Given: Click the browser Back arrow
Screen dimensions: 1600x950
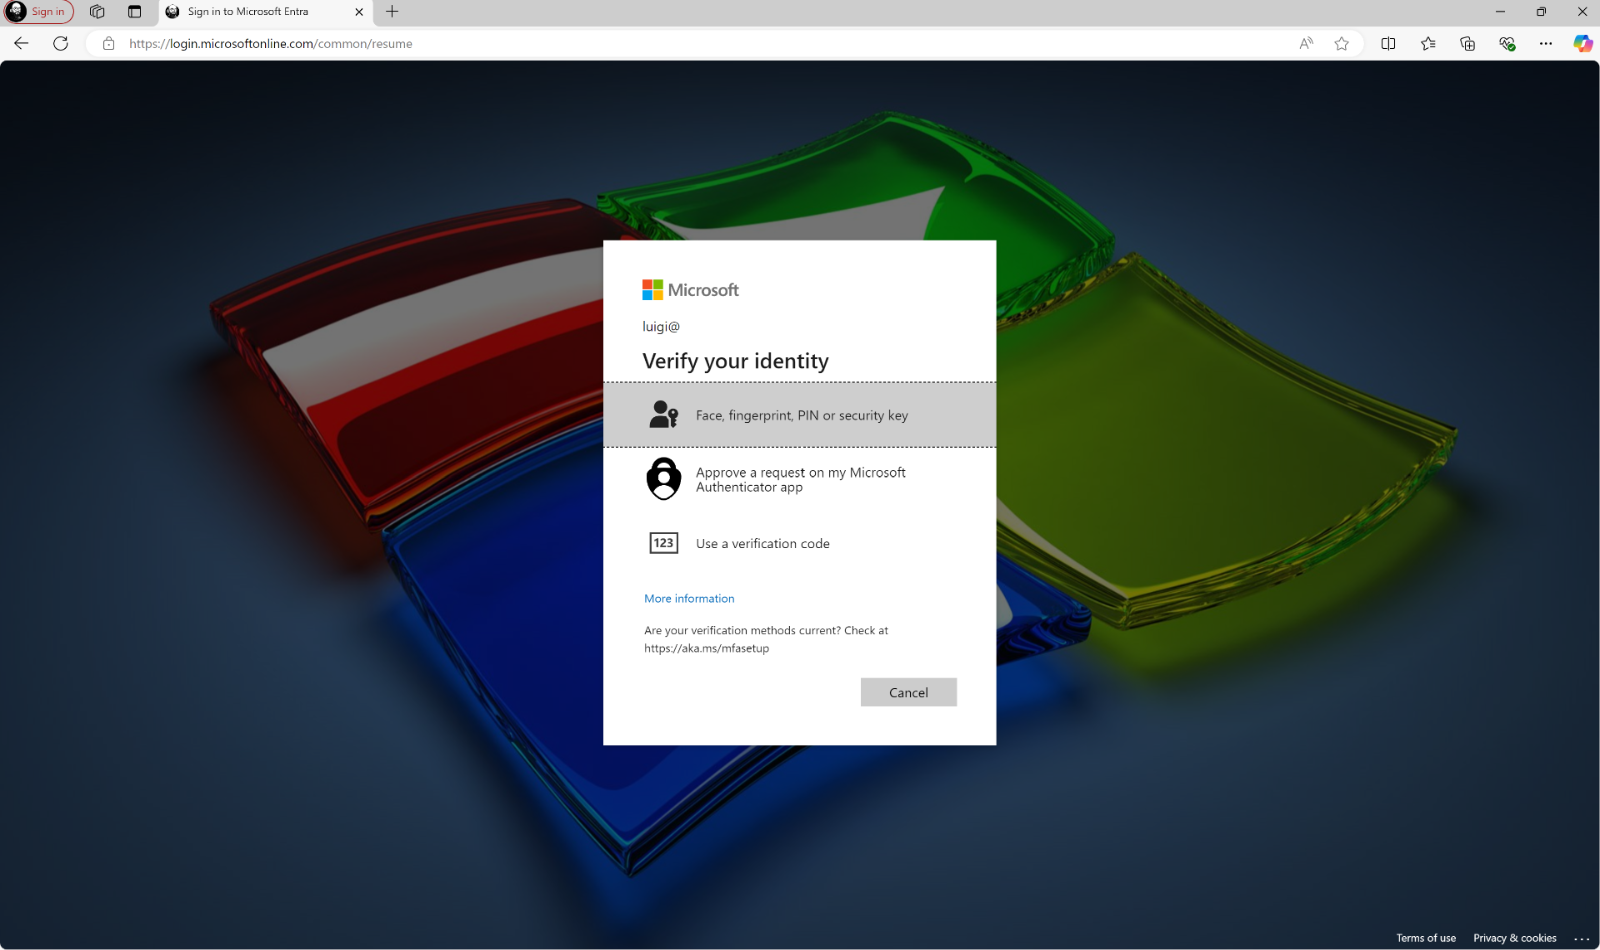Looking at the screenshot, I should (21, 43).
